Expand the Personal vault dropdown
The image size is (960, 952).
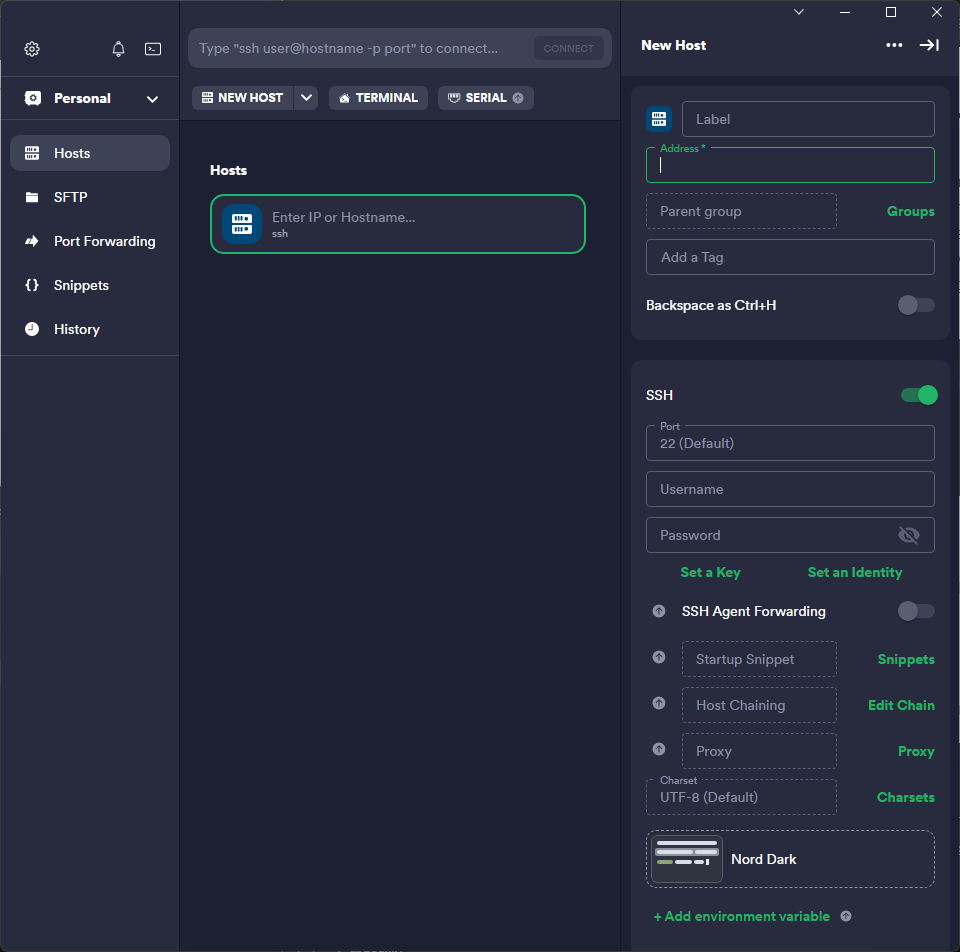tap(152, 99)
